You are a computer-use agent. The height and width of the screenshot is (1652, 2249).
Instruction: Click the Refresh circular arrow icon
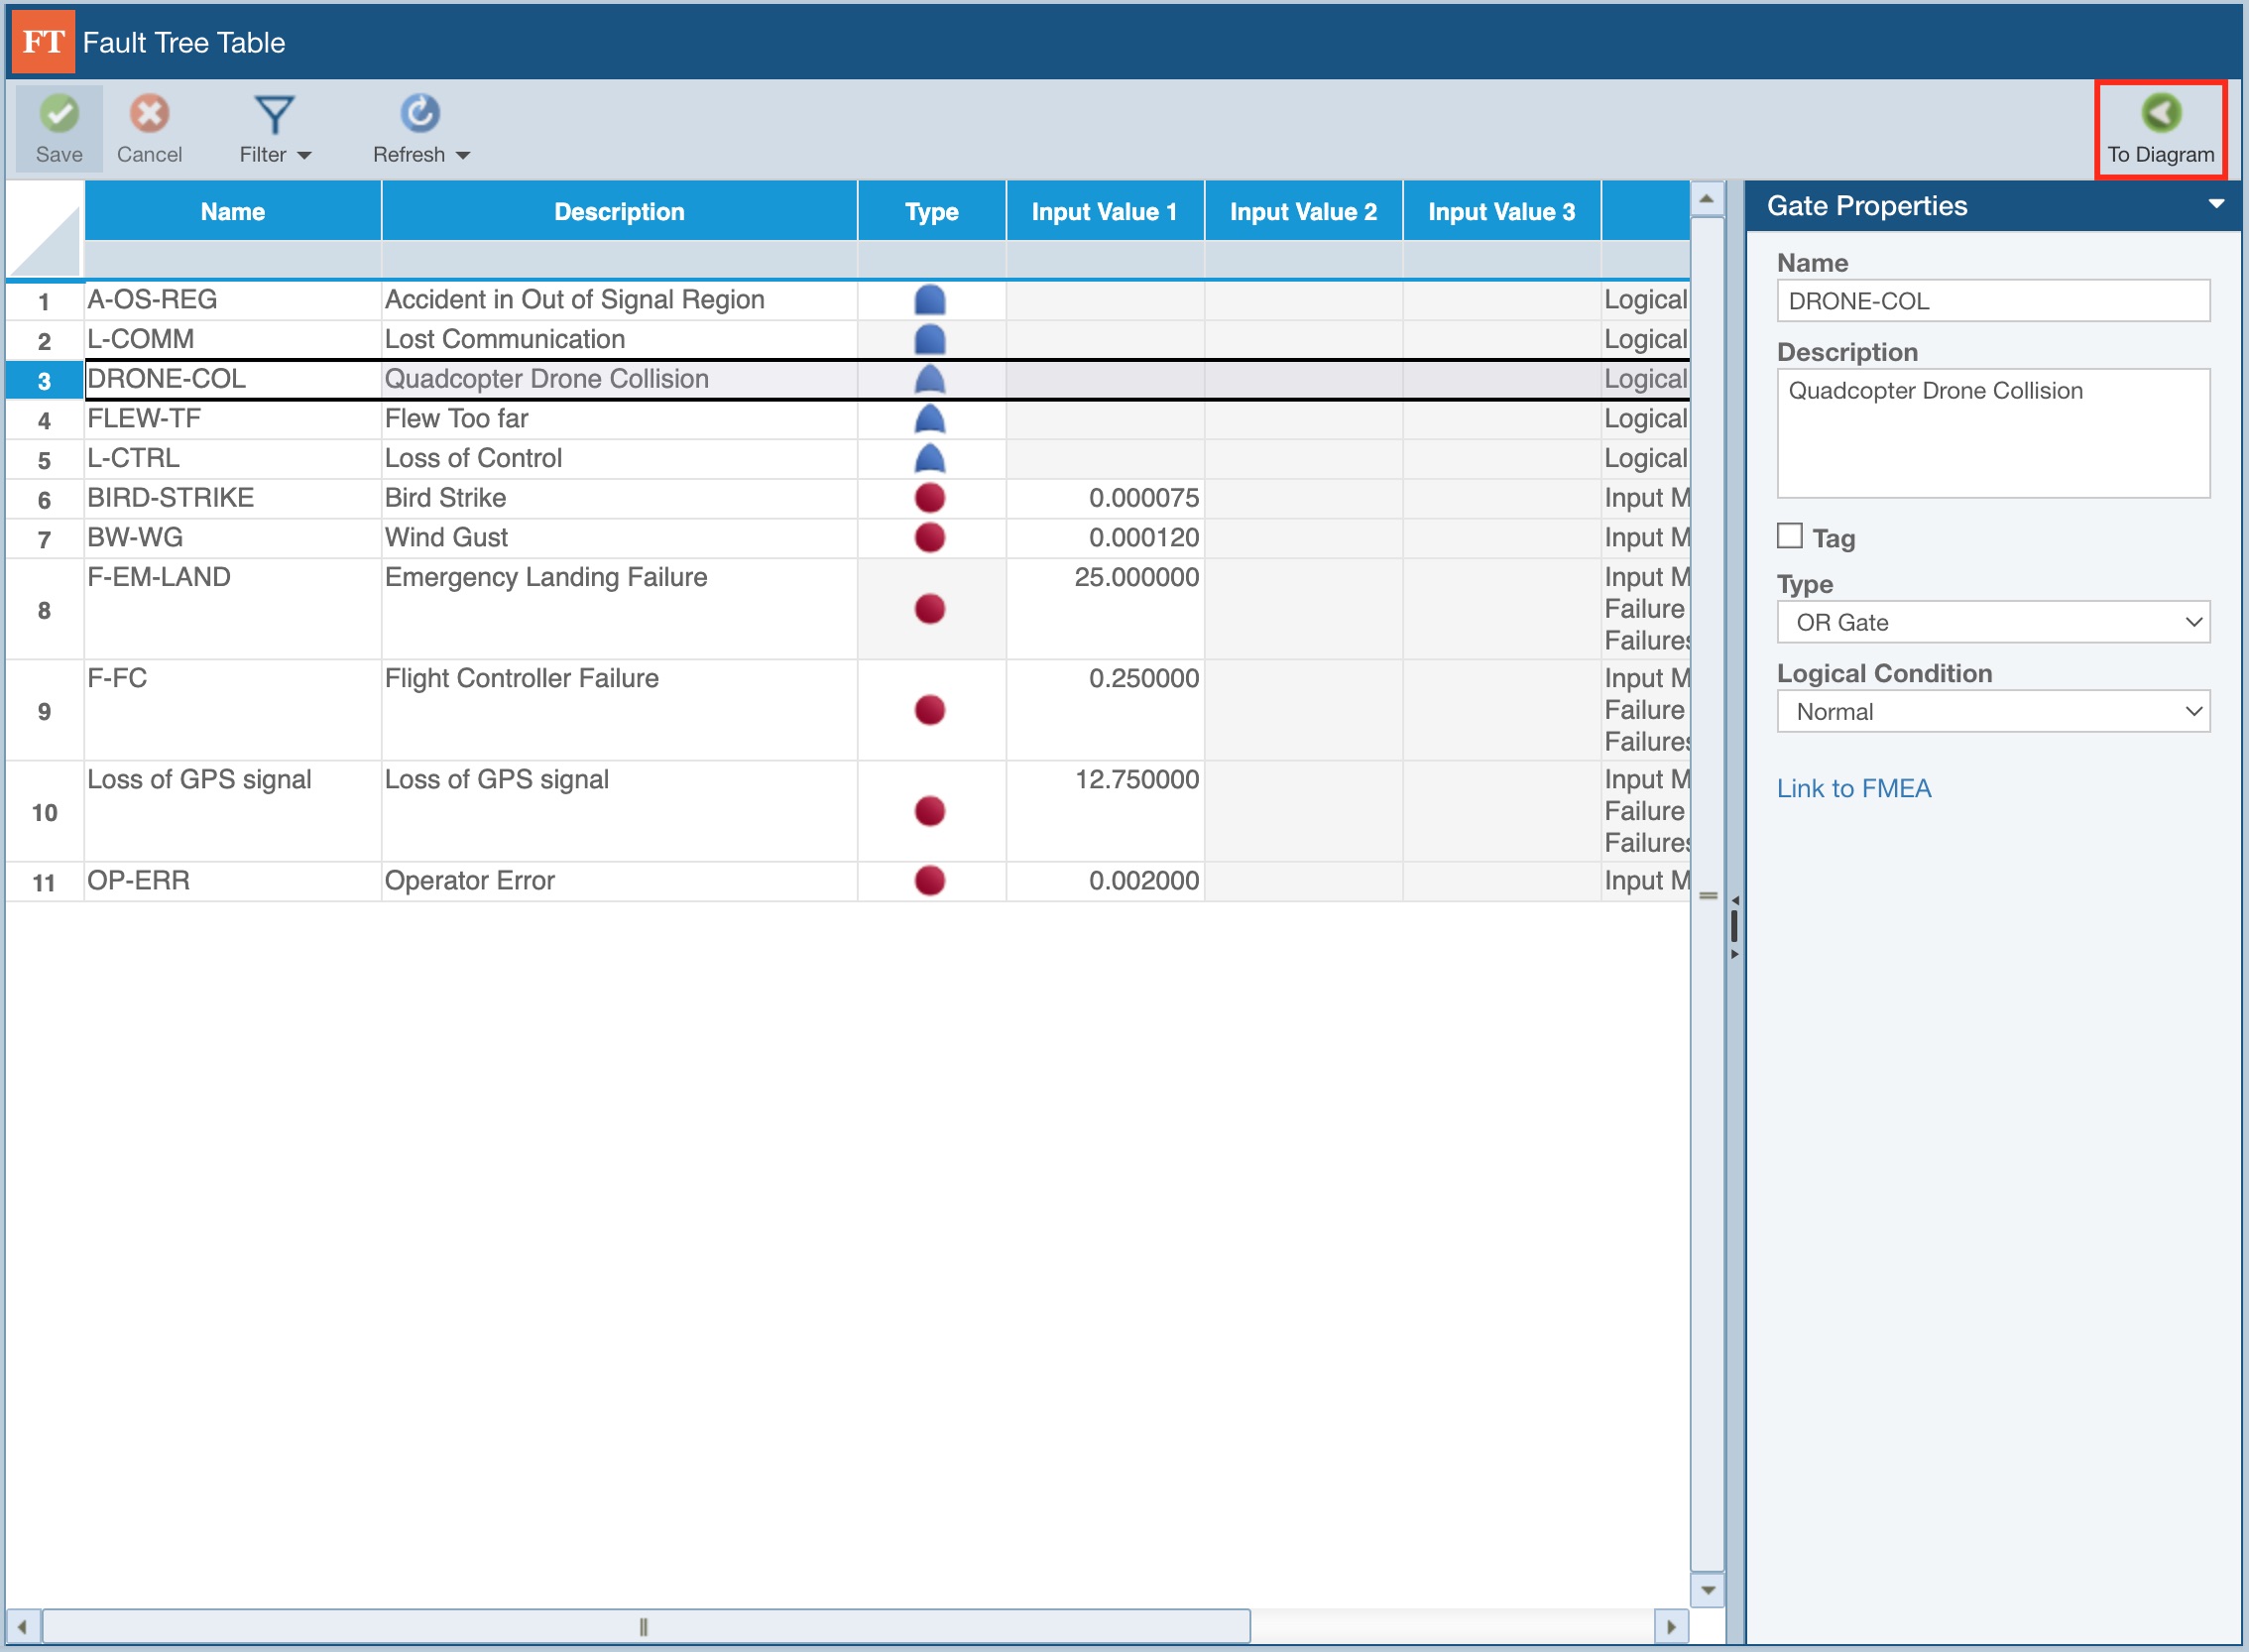pyautogui.click(x=420, y=114)
